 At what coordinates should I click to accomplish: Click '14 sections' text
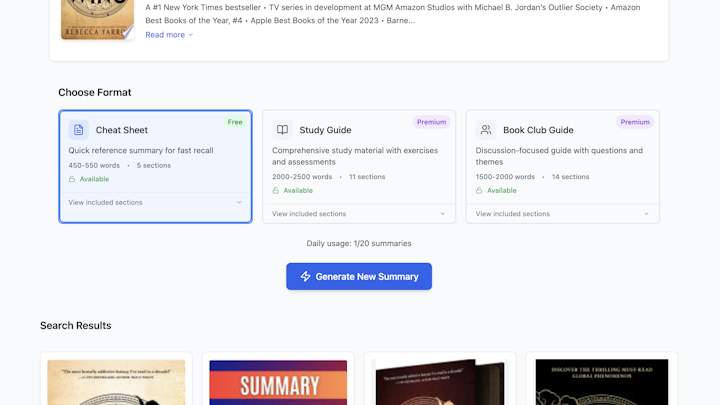pos(570,177)
